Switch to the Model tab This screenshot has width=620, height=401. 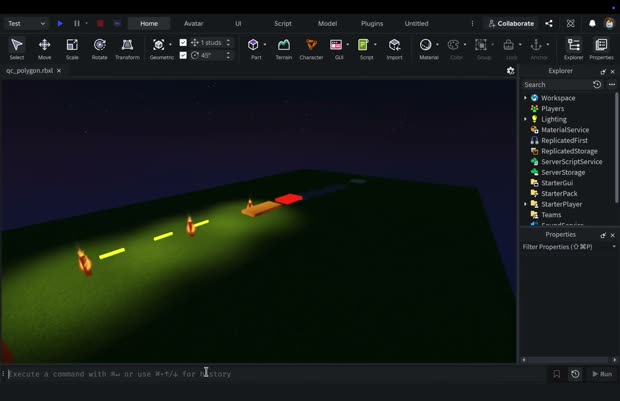click(327, 23)
